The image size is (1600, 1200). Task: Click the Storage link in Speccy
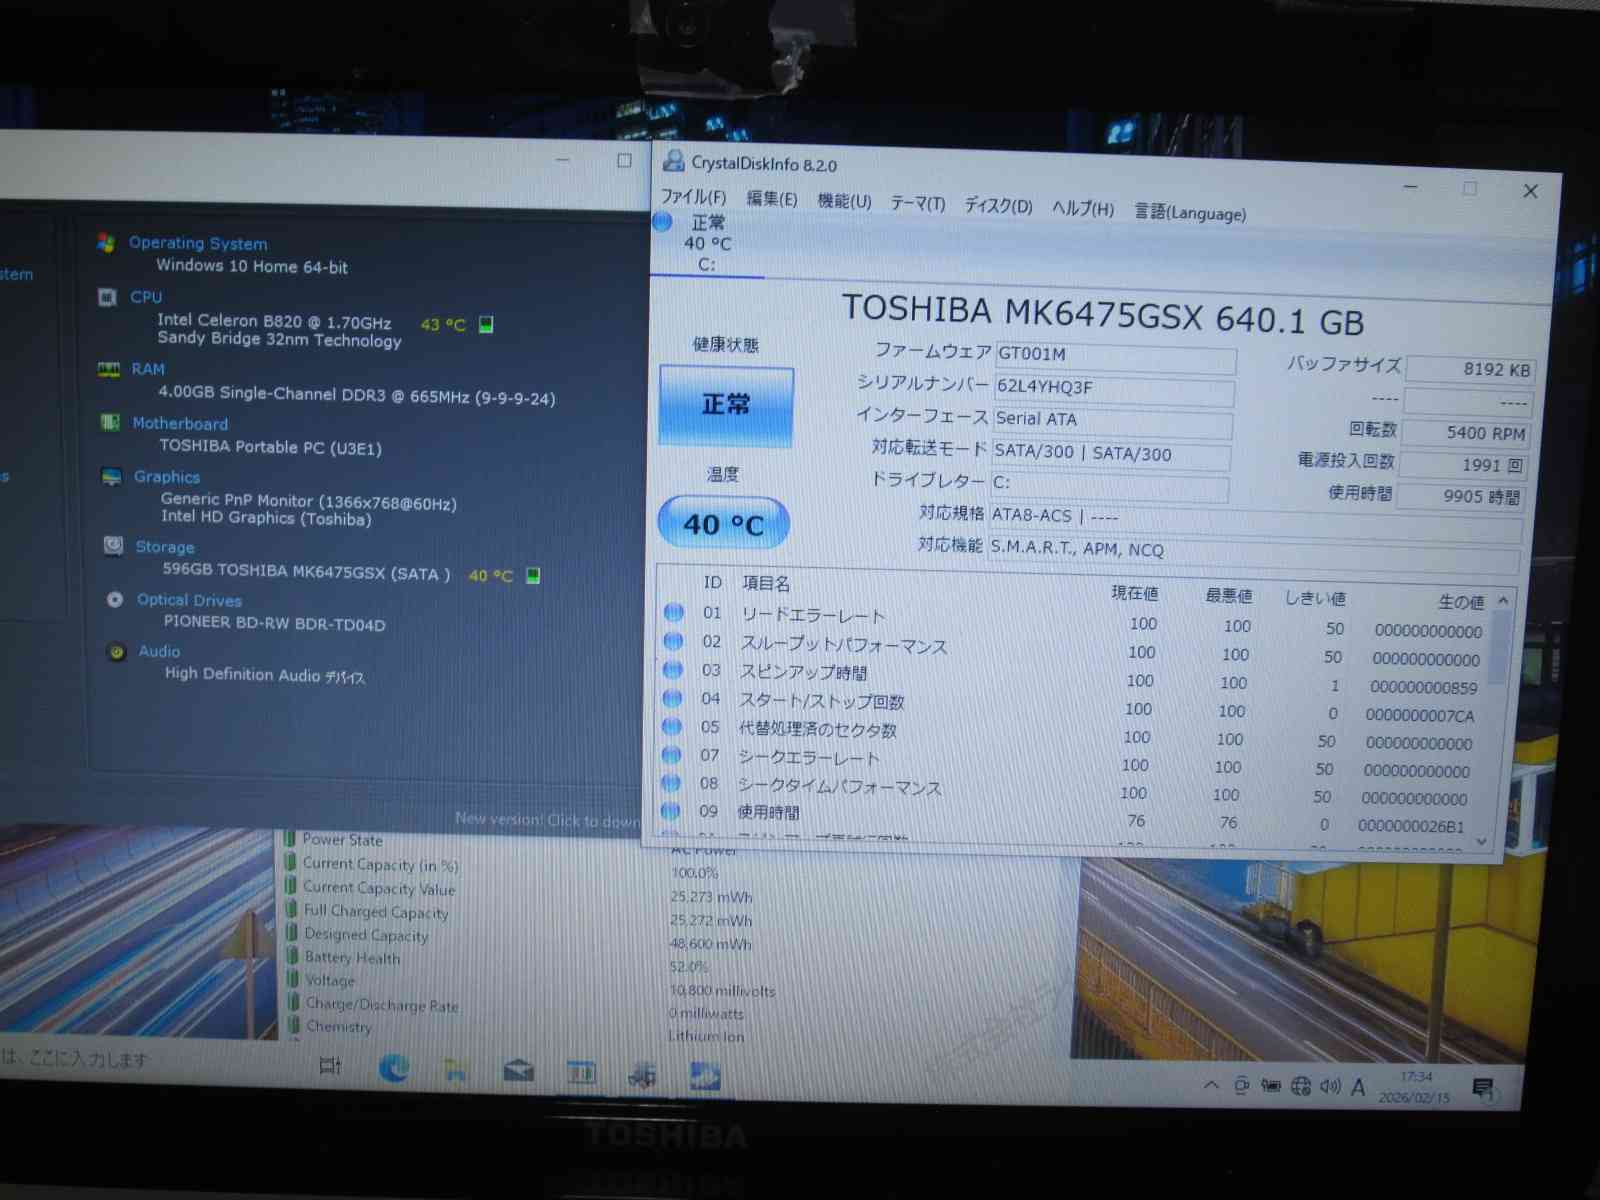(x=165, y=547)
